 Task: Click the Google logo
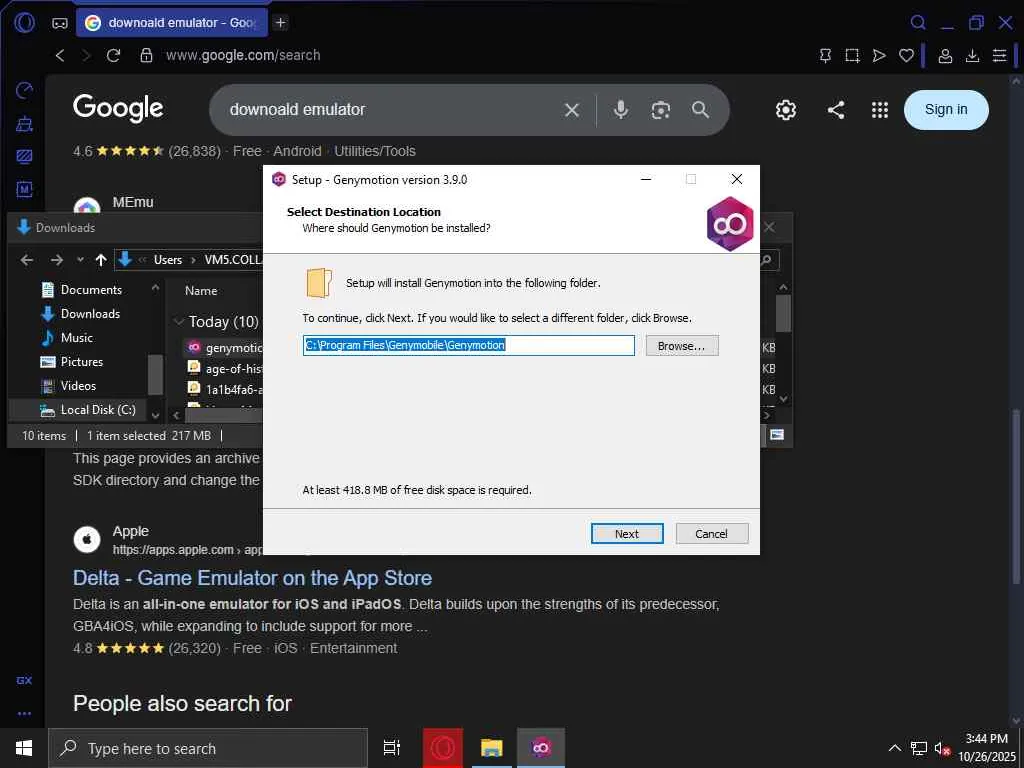click(x=118, y=108)
